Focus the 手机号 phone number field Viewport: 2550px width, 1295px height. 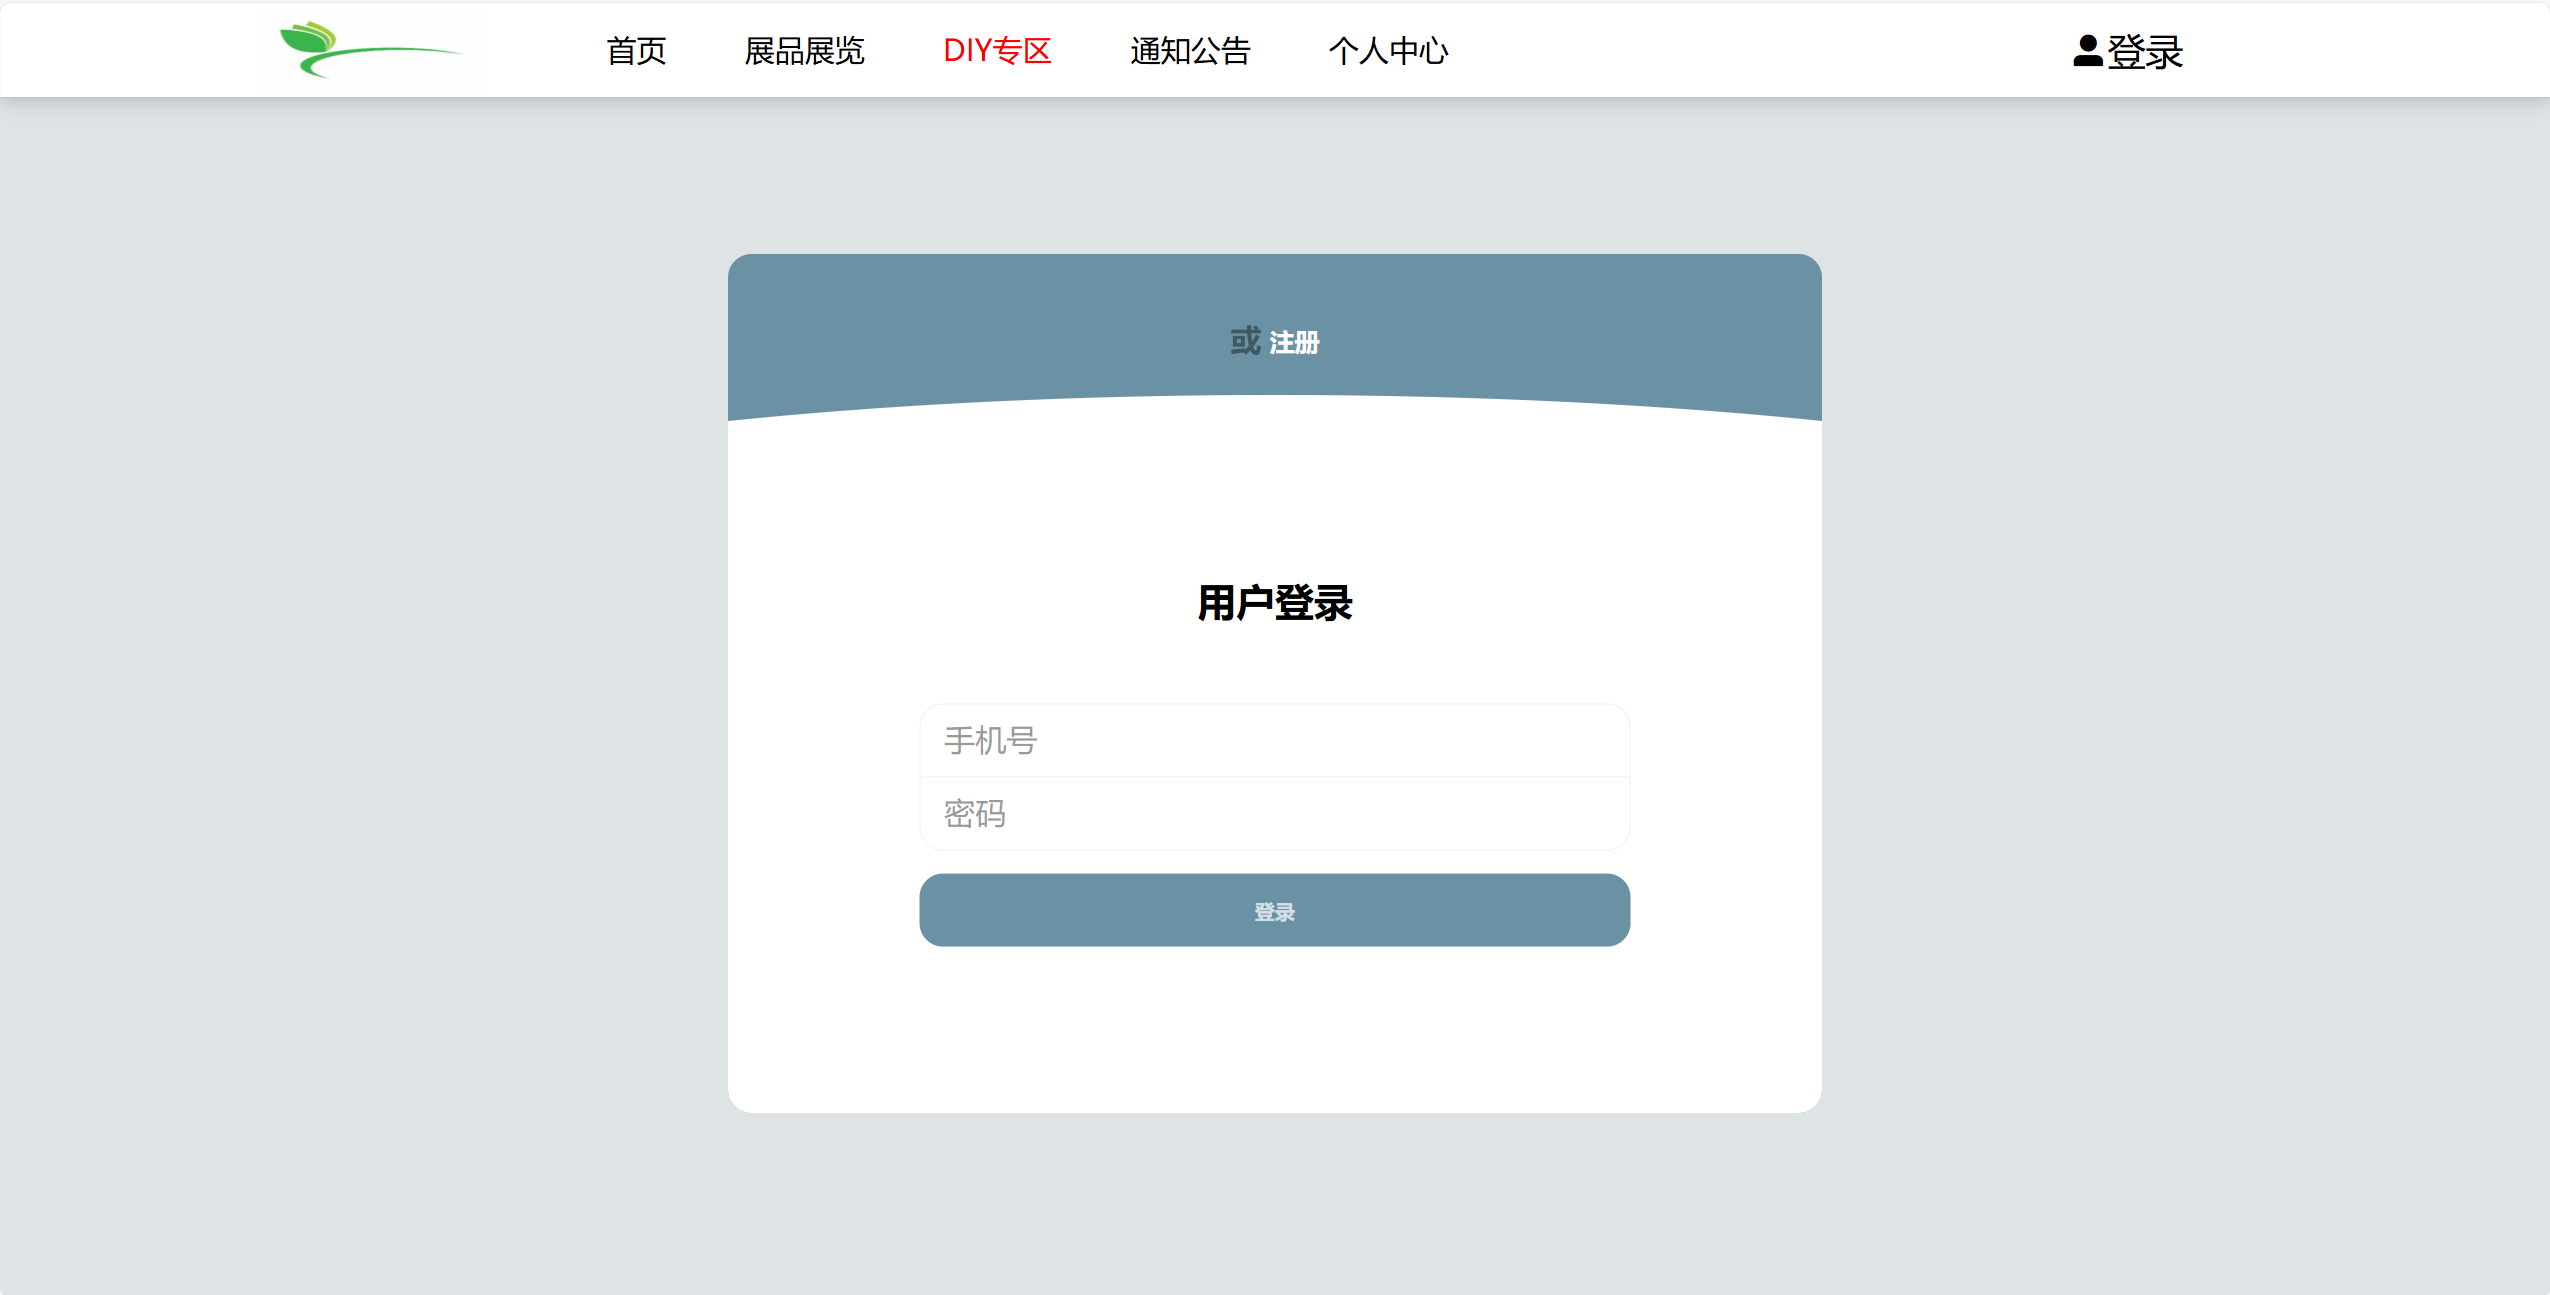click(1274, 741)
